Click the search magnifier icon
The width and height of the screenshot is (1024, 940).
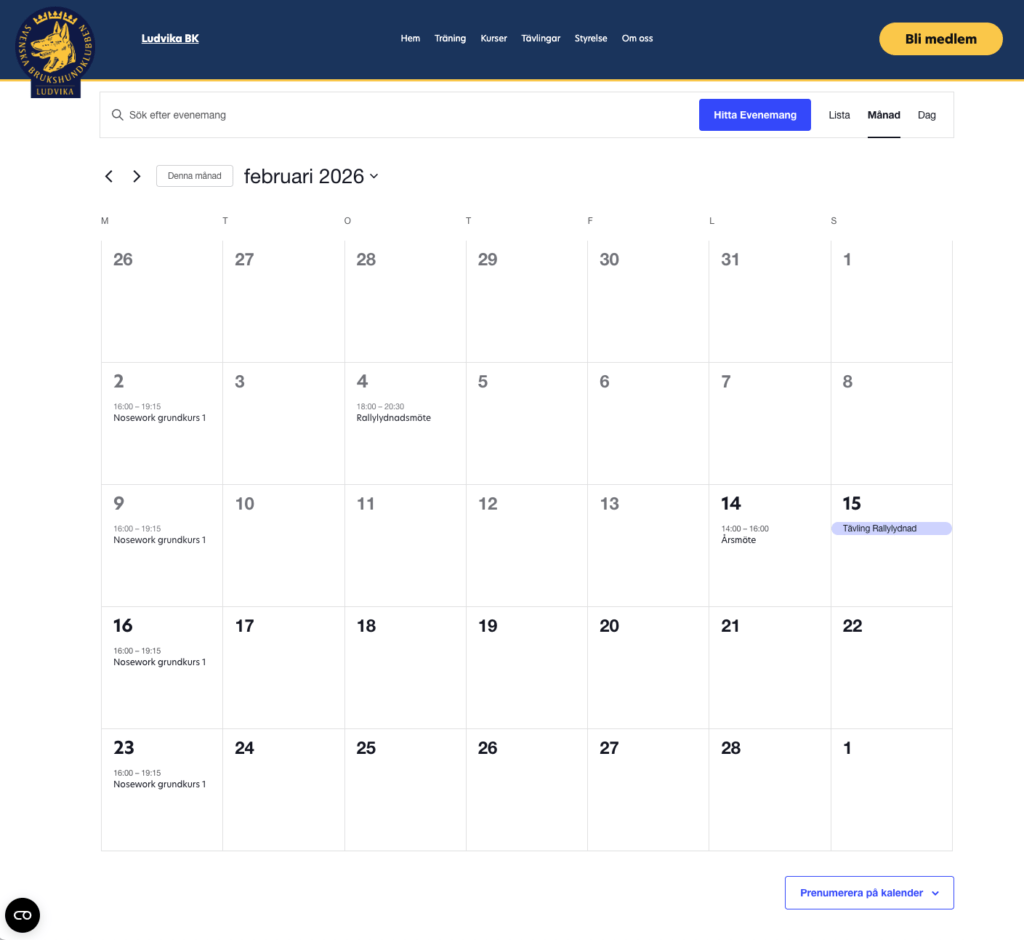(117, 115)
